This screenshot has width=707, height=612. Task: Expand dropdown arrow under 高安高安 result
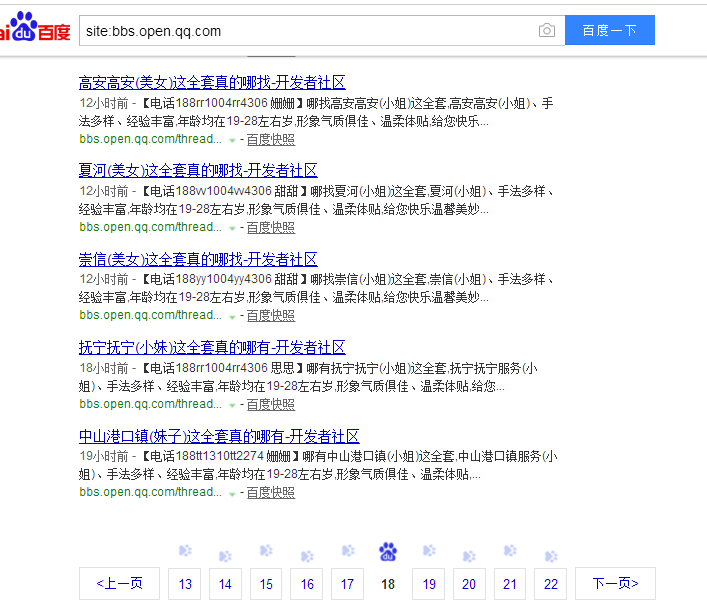pyautogui.click(x=232, y=140)
